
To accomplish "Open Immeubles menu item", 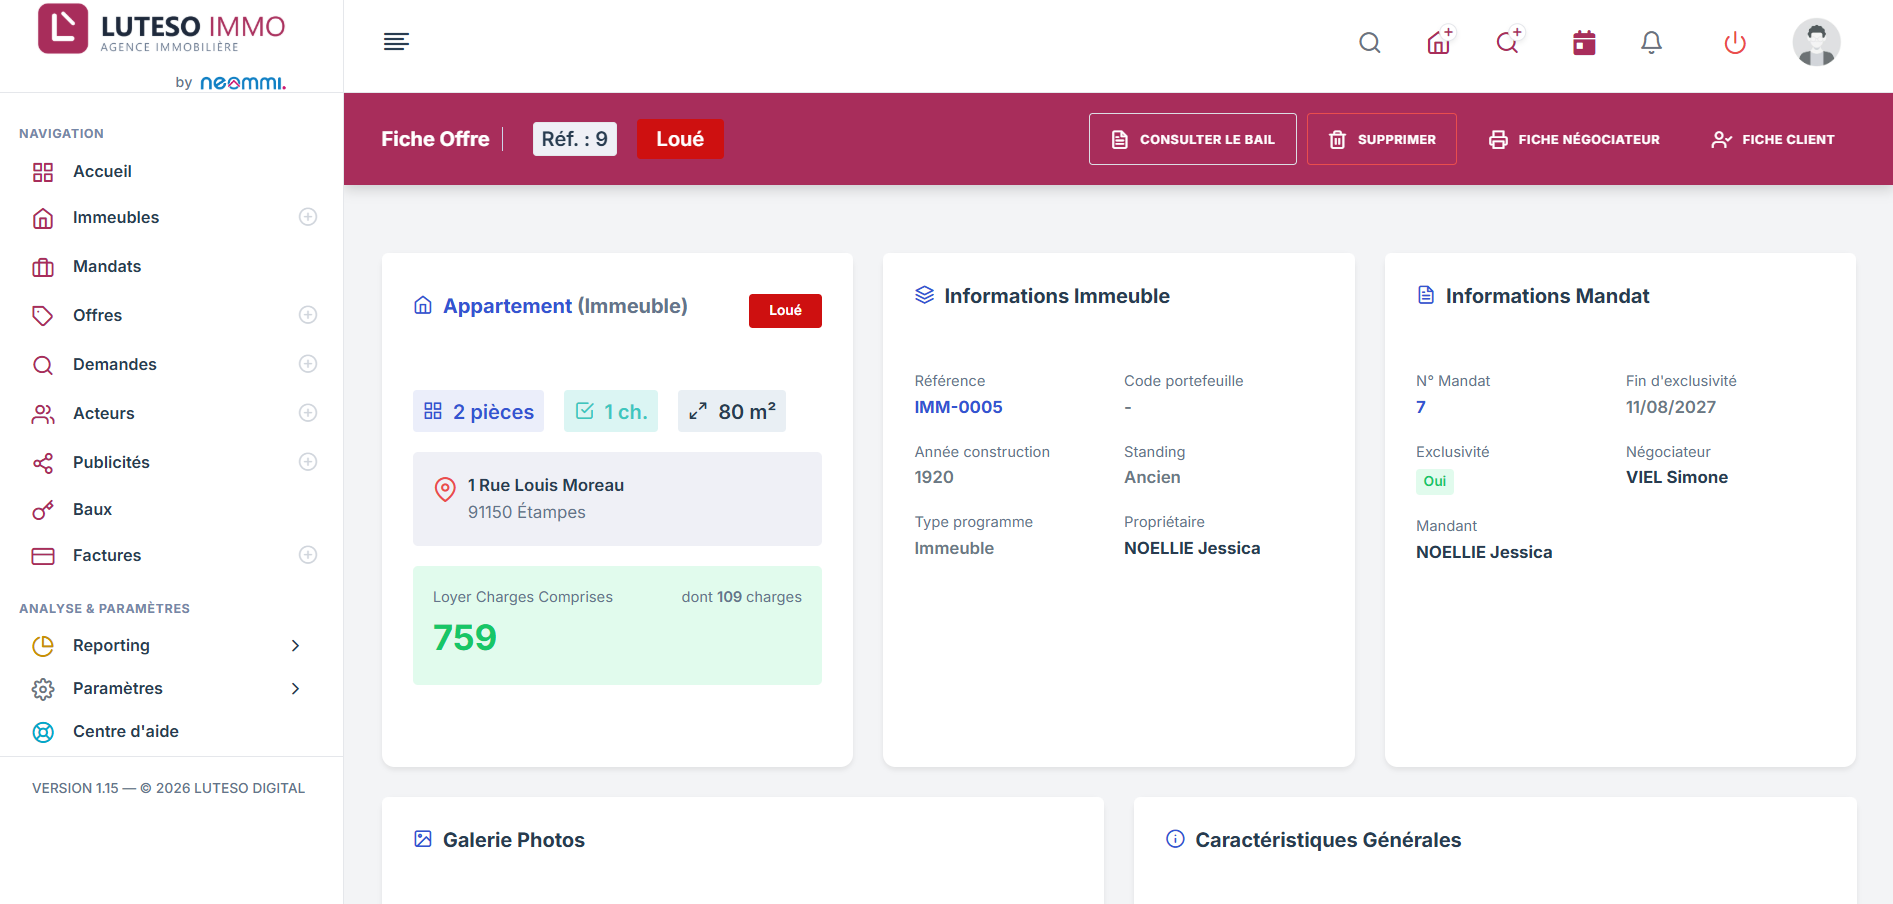I will tap(116, 217).
